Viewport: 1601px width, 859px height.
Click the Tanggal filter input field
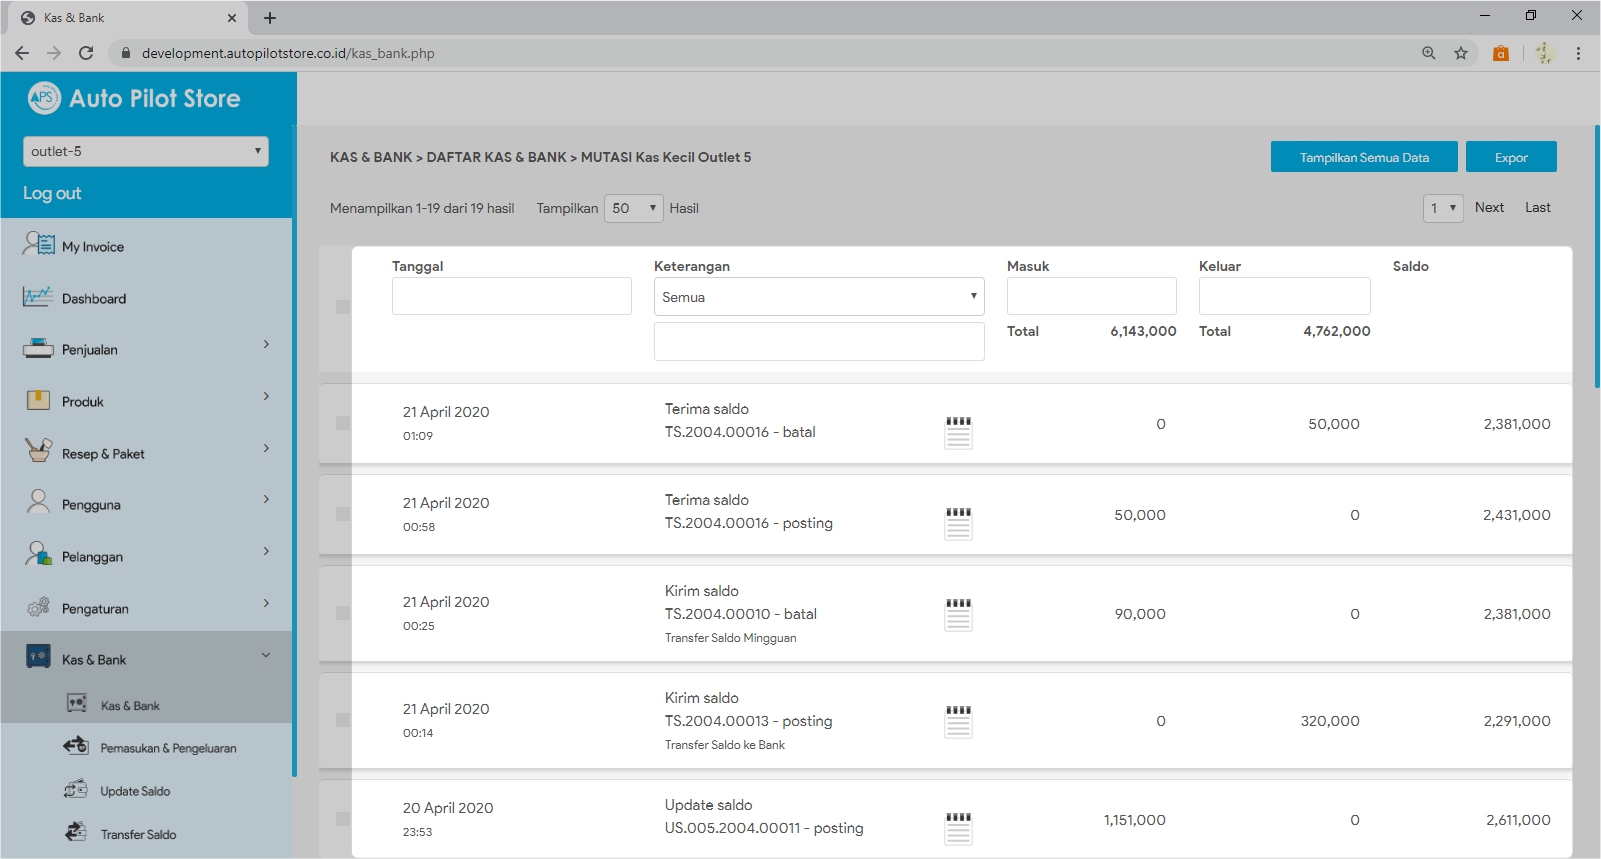511,297
